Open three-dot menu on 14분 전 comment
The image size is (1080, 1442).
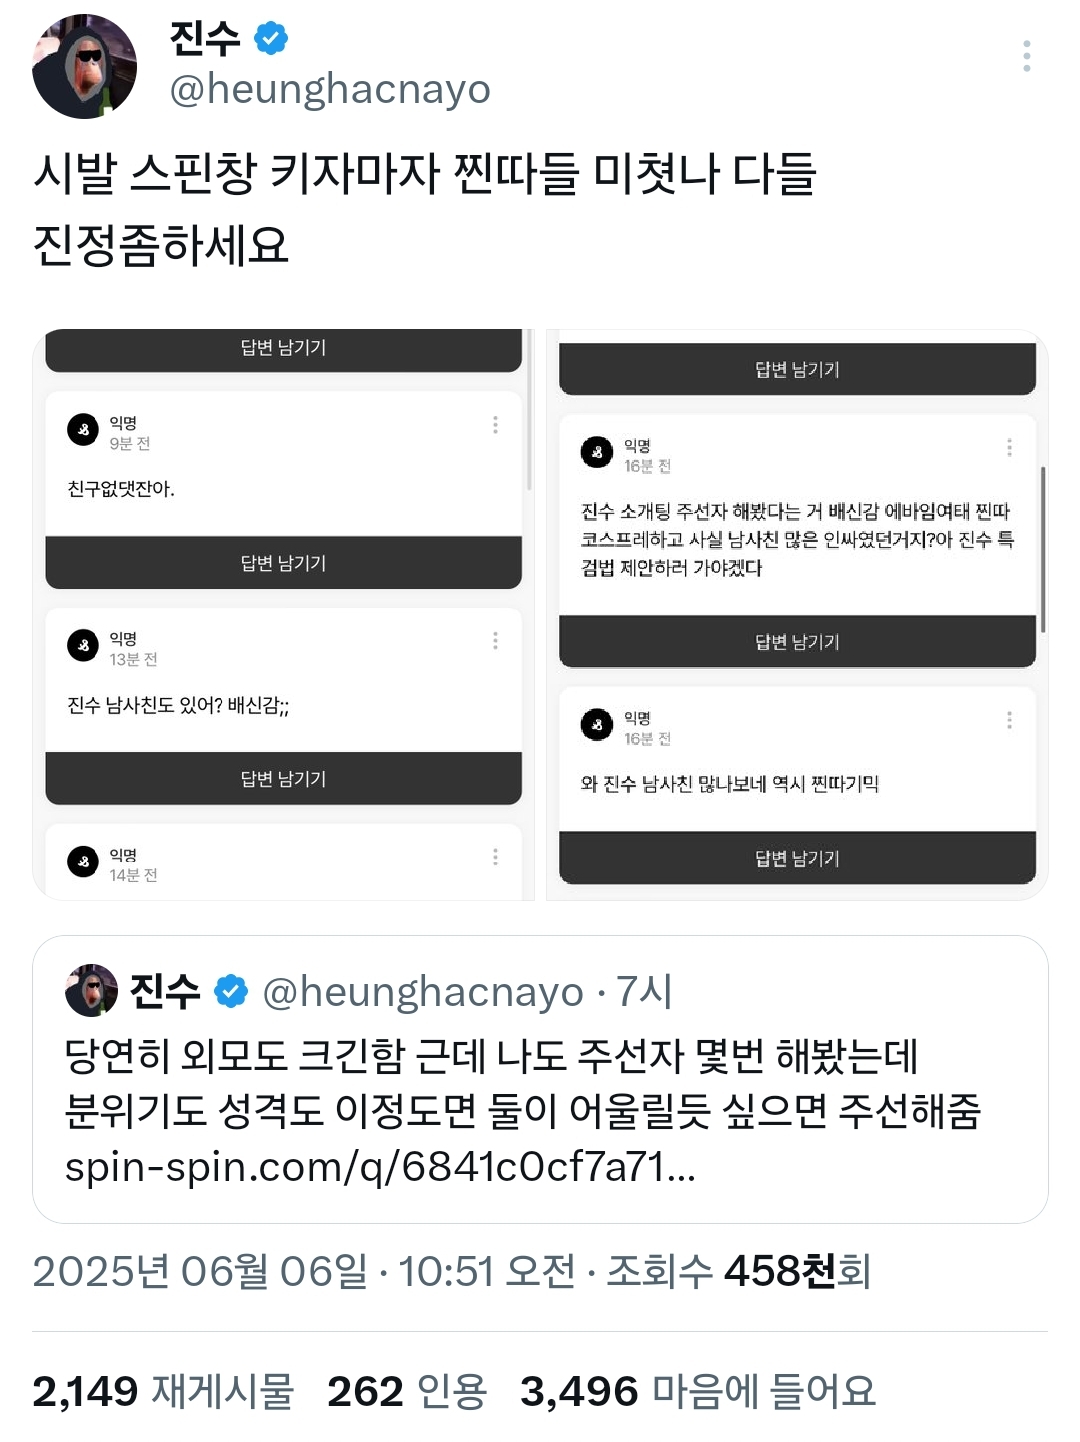(x=495, y=857)
